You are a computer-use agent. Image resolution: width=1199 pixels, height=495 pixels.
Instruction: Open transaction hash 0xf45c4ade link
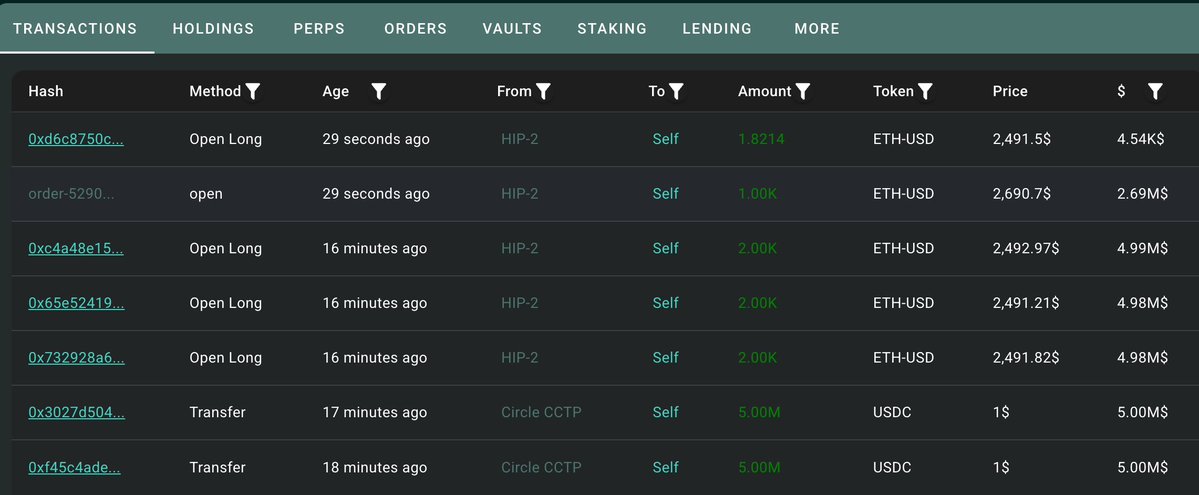tap(74, 467)
